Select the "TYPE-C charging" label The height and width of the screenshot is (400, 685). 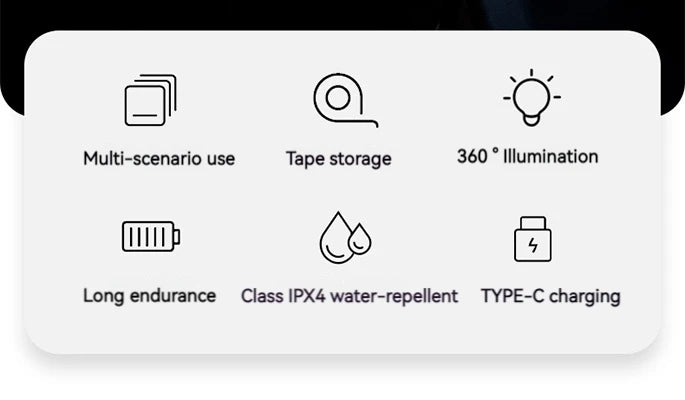[x=550, y=296]
